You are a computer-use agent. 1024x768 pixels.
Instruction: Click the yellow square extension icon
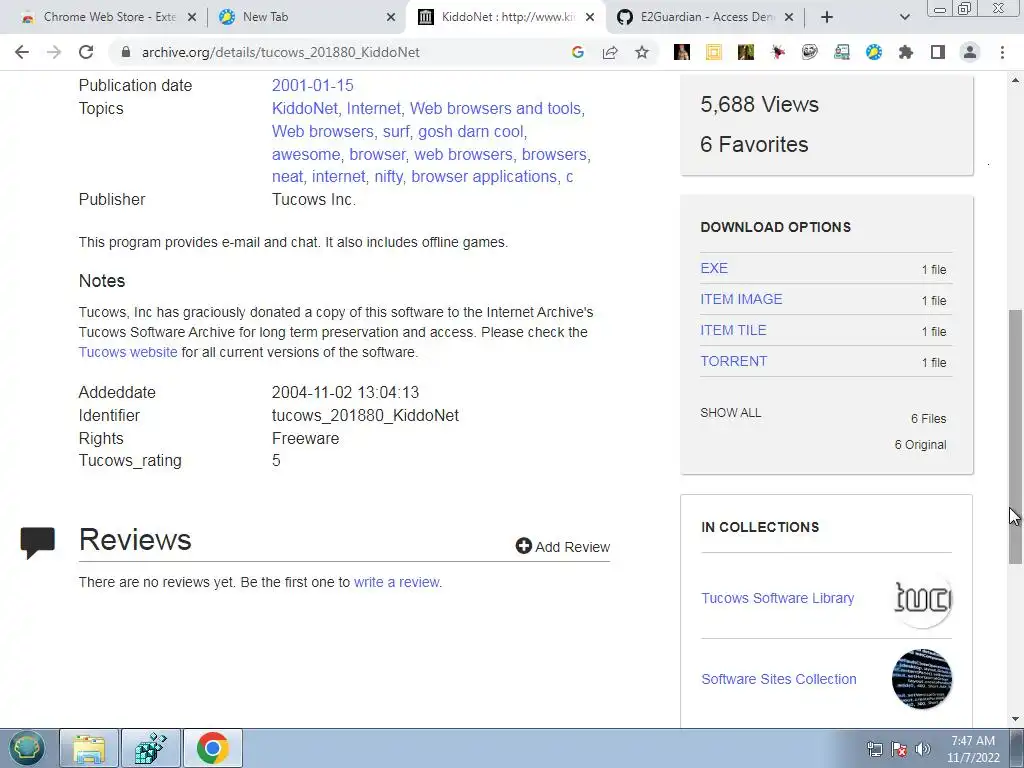[713, 52]
